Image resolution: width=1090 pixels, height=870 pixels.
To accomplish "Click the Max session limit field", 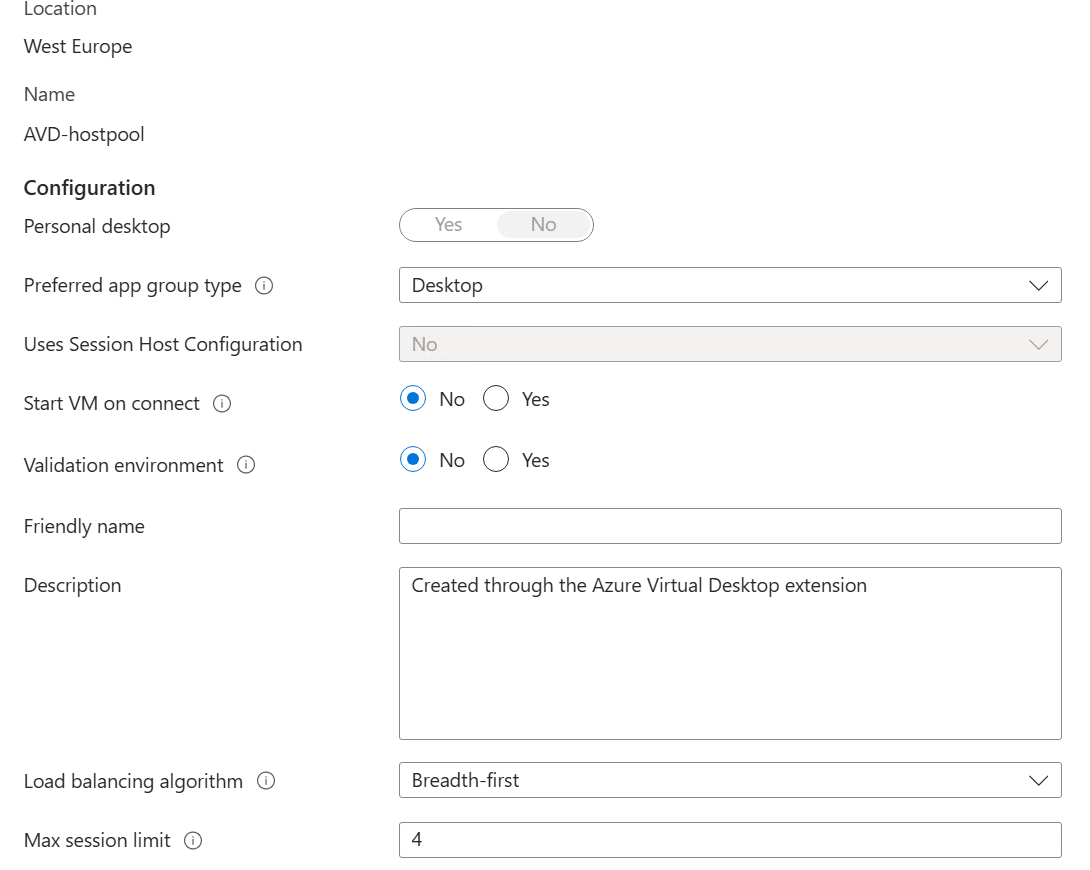I will pos(730,839).
